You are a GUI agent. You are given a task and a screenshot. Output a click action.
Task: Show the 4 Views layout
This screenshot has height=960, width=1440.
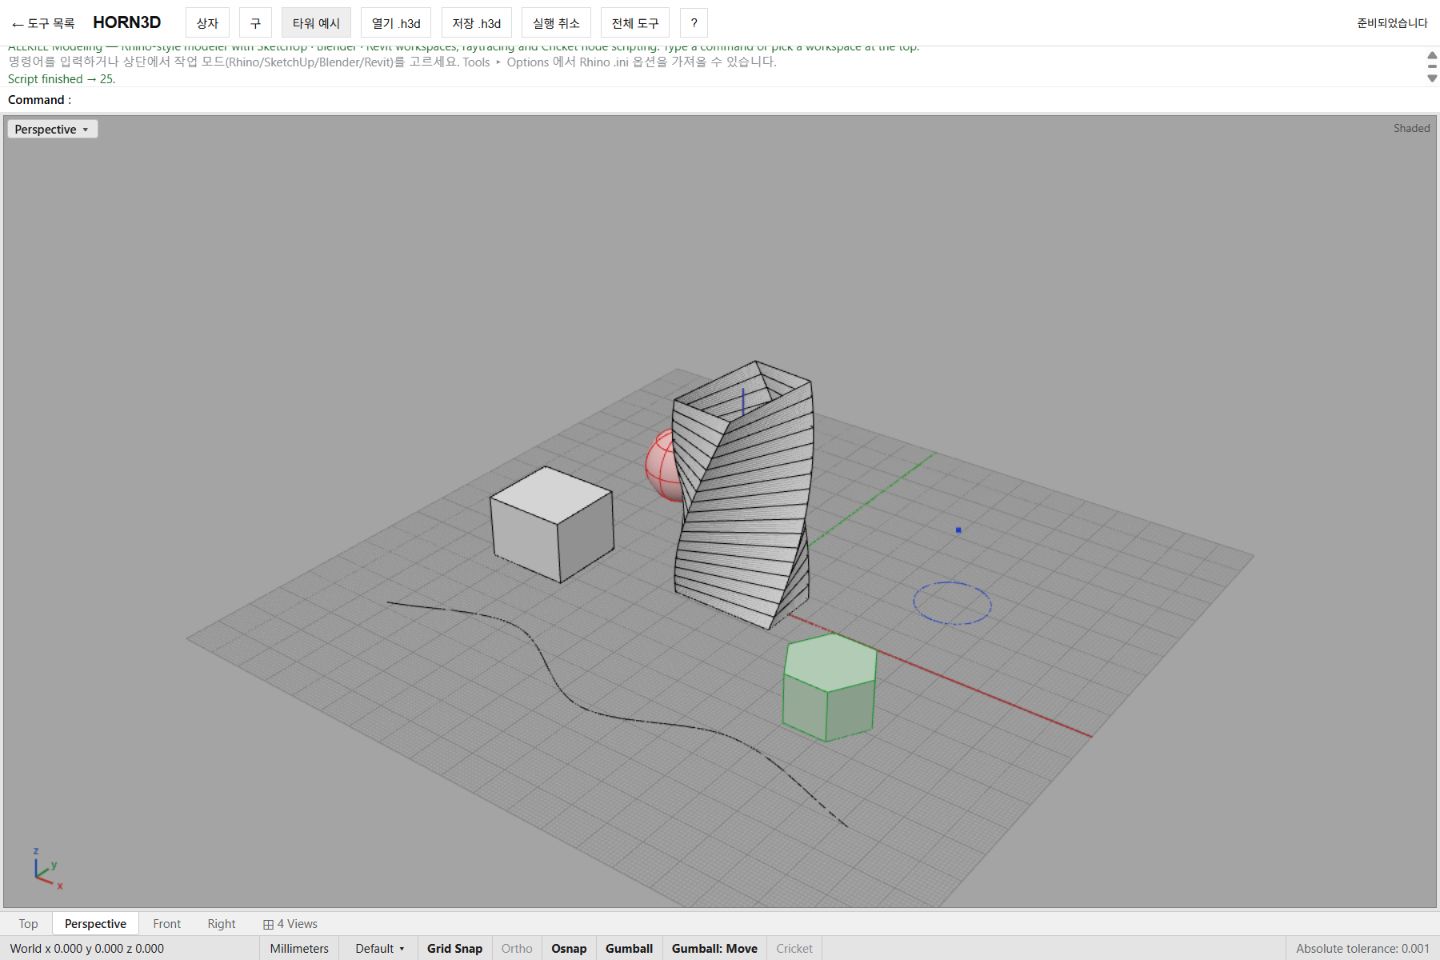coord(290,924)
